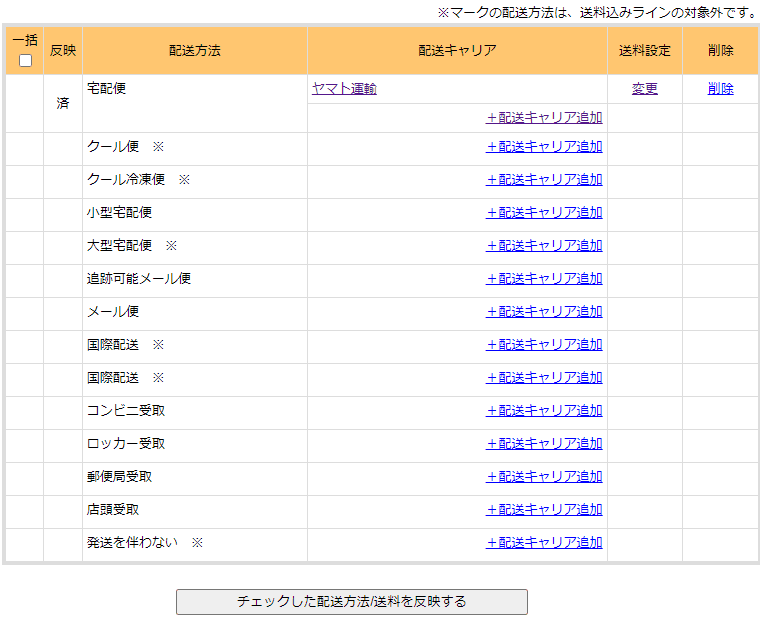The width and height of the screenshot is (760, 626).
Task: Add delivery carrier for 店頭受取
Action: pyautogui.click(x=544, y=509)
